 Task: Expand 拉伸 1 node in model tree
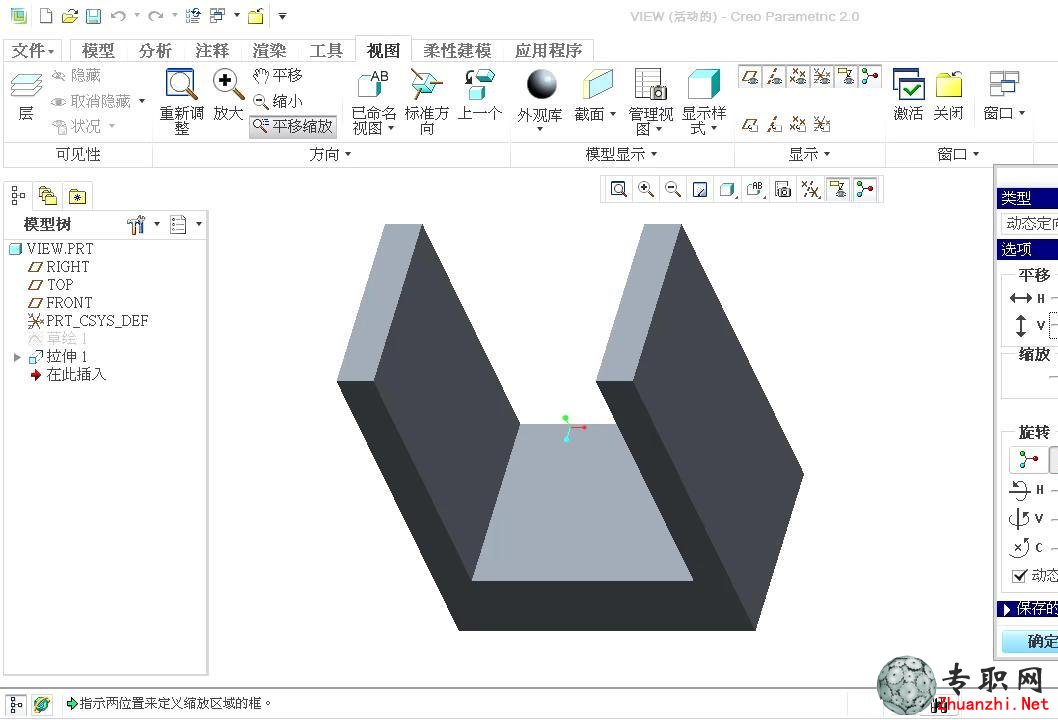pyautogui.click(x=18, y=357)
